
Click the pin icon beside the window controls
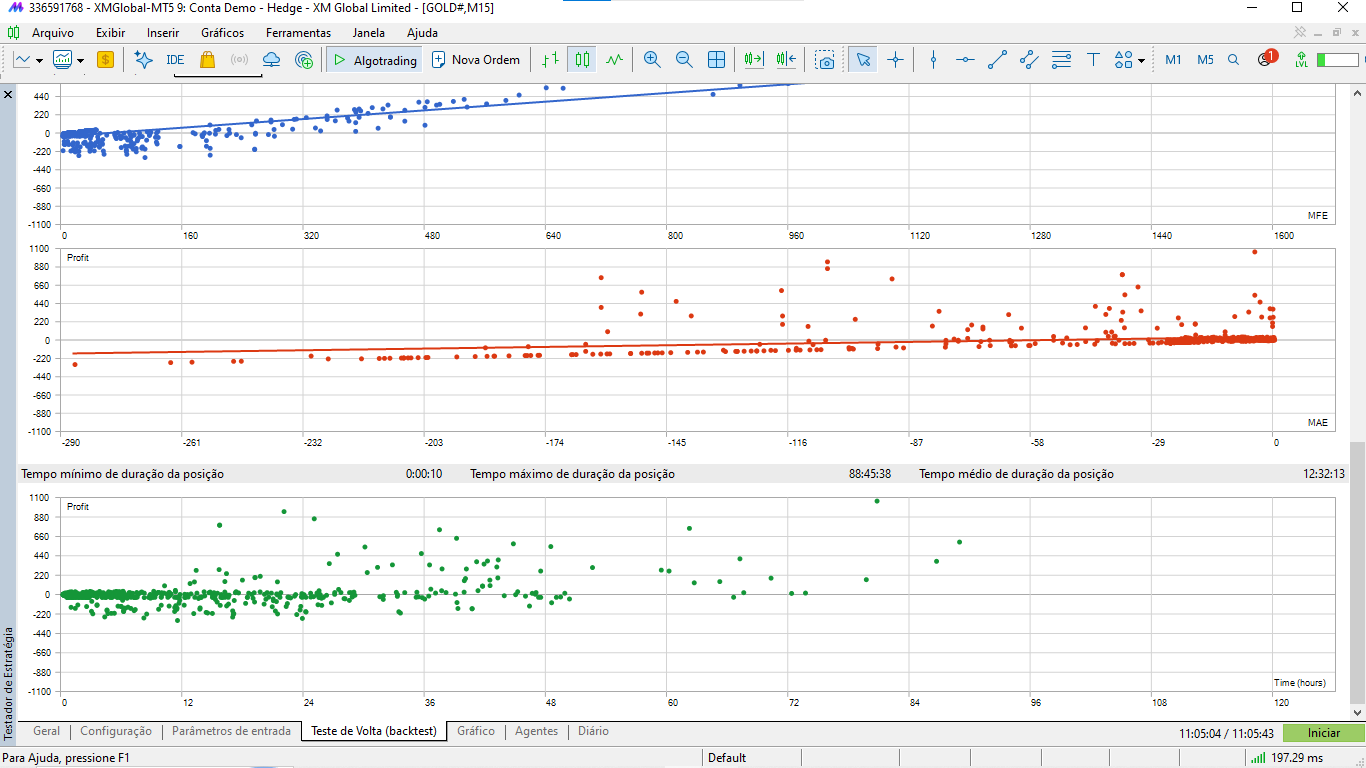[1300, 33]
